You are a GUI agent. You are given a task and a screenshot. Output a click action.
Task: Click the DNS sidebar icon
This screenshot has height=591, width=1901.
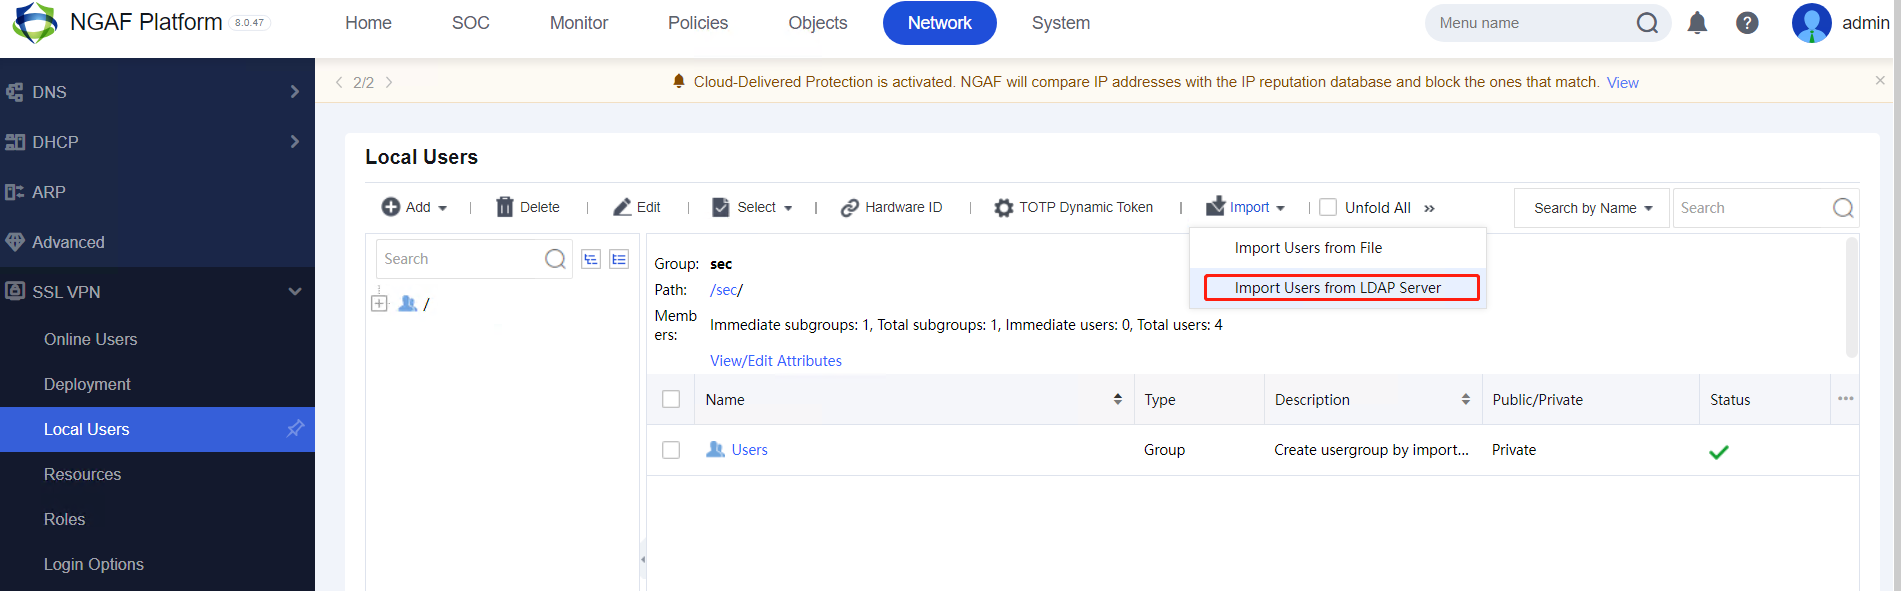pos(15,92)
